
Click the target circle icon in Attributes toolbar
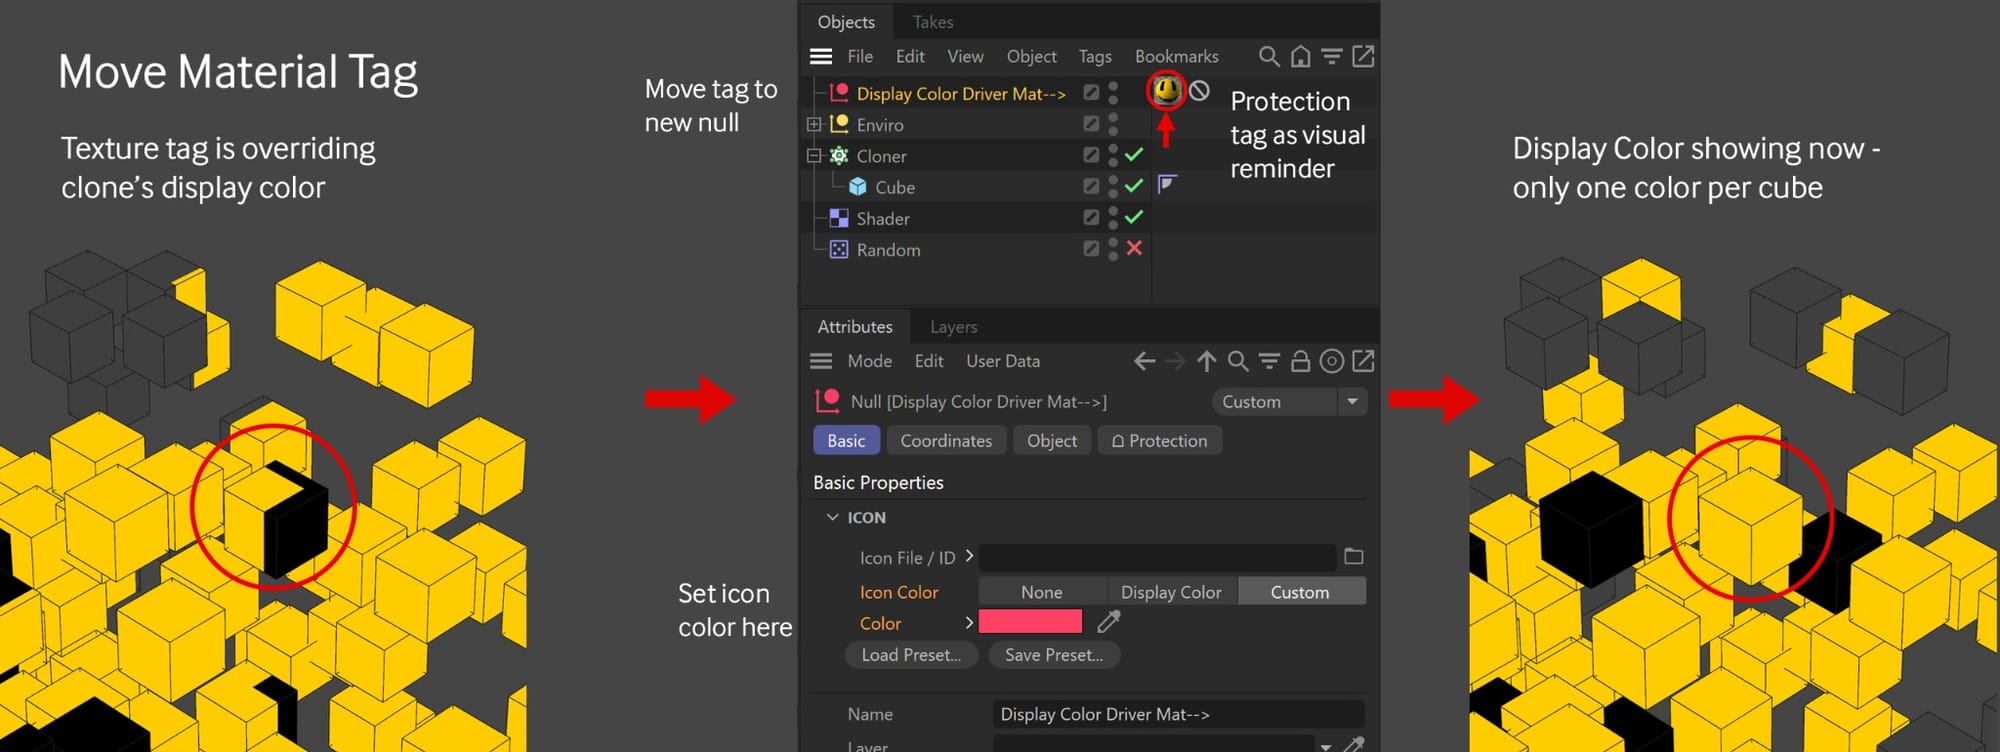(1331, 361)
